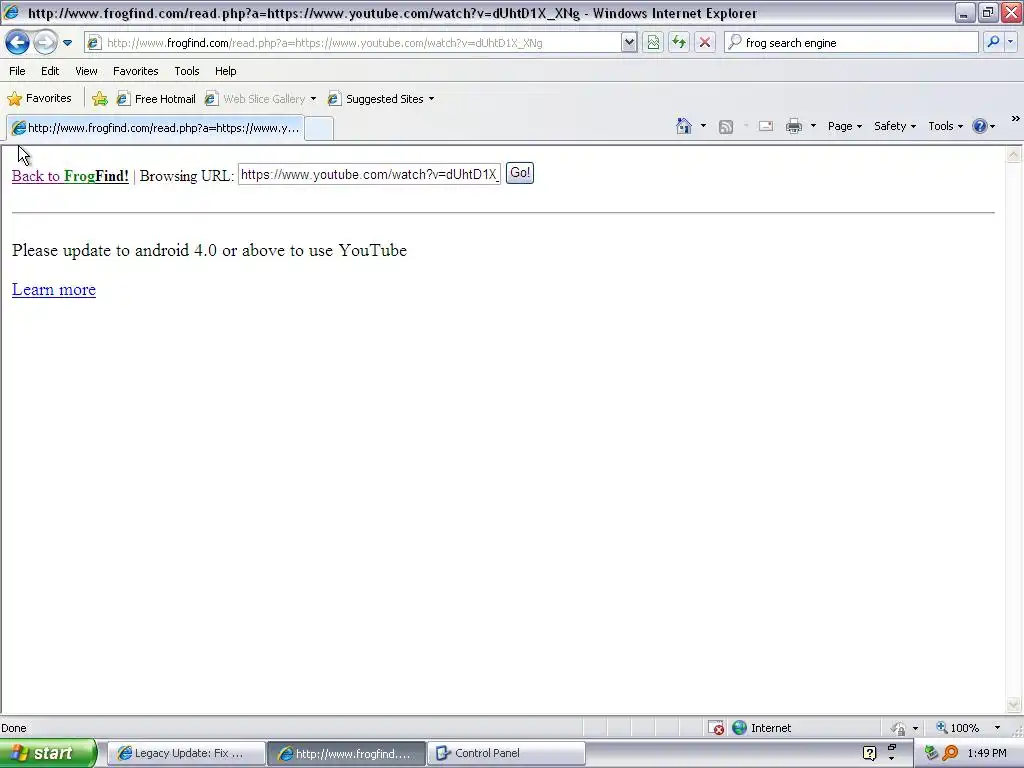Expand the Home button dropdown arrow
Viewport: 1024px width, 768px height.
point(703,126)
